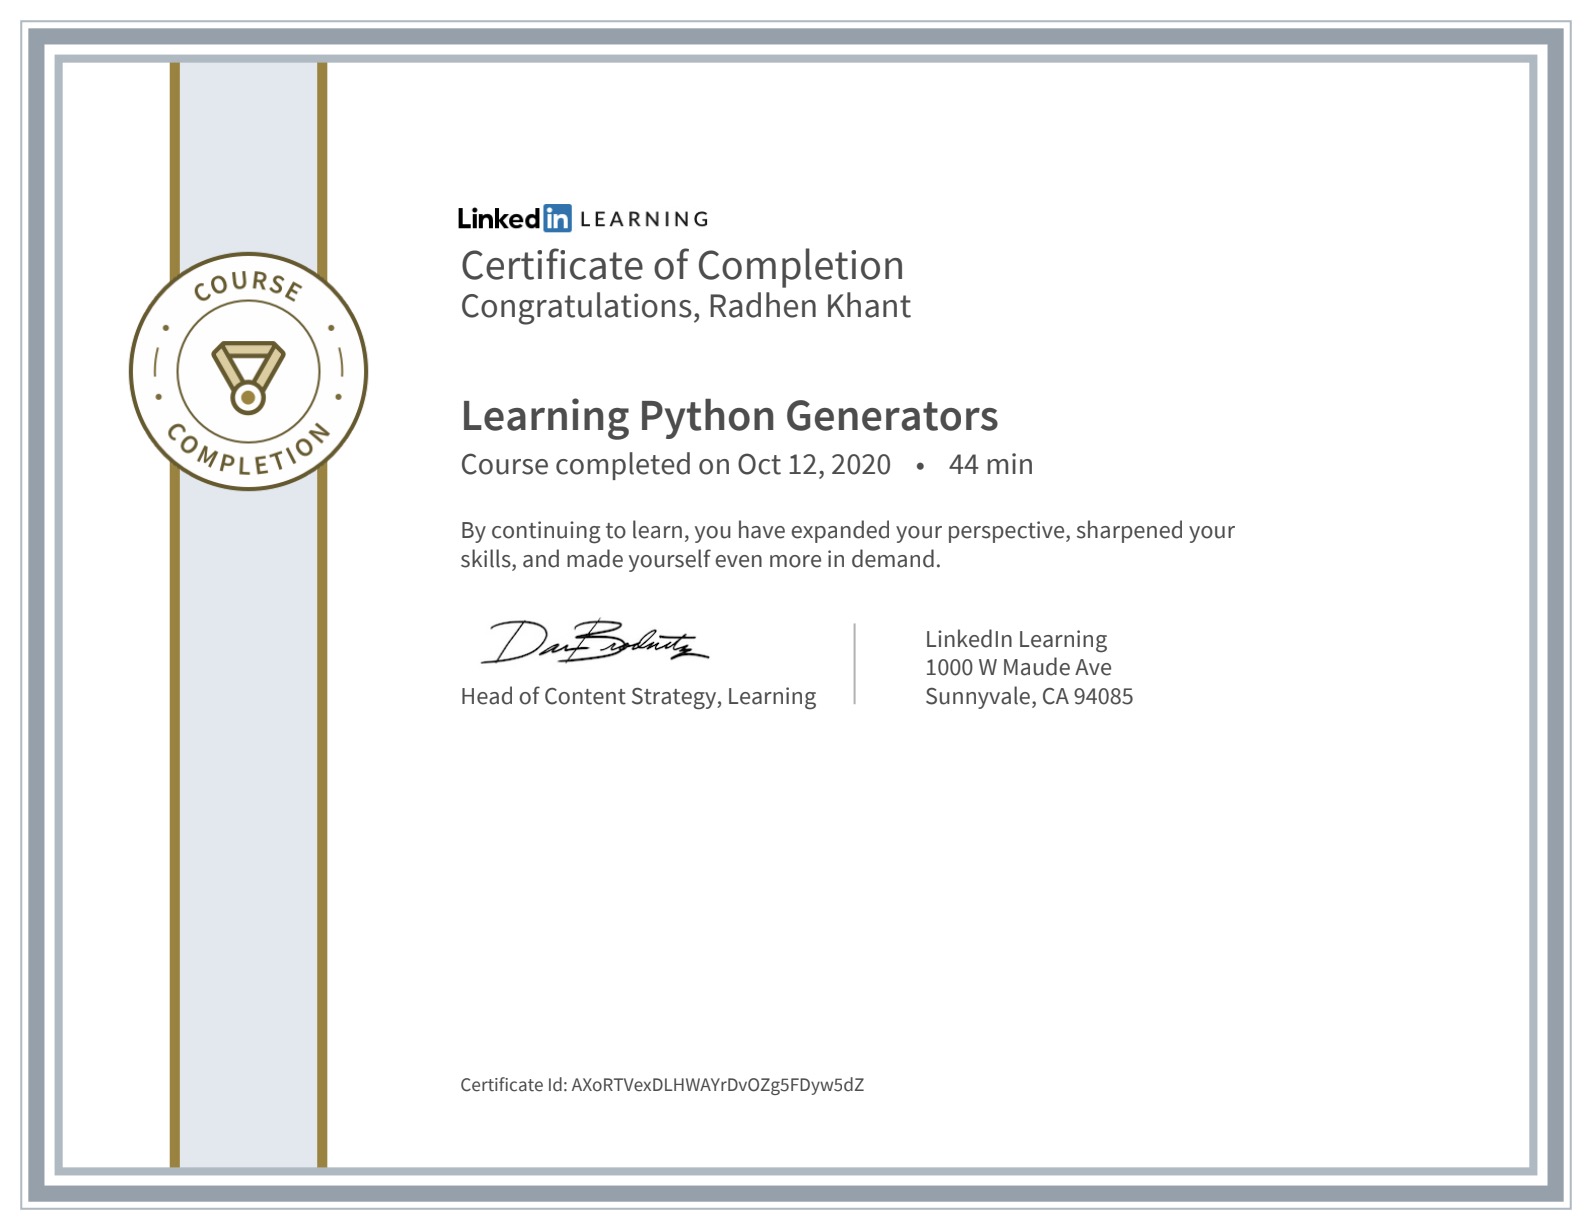Image resolution: width=1592 pixels, height=1228 pixels.
Task: Click the course title 'Learning Python Generators'
Action: pyautogui.click(x=729, y=416)
